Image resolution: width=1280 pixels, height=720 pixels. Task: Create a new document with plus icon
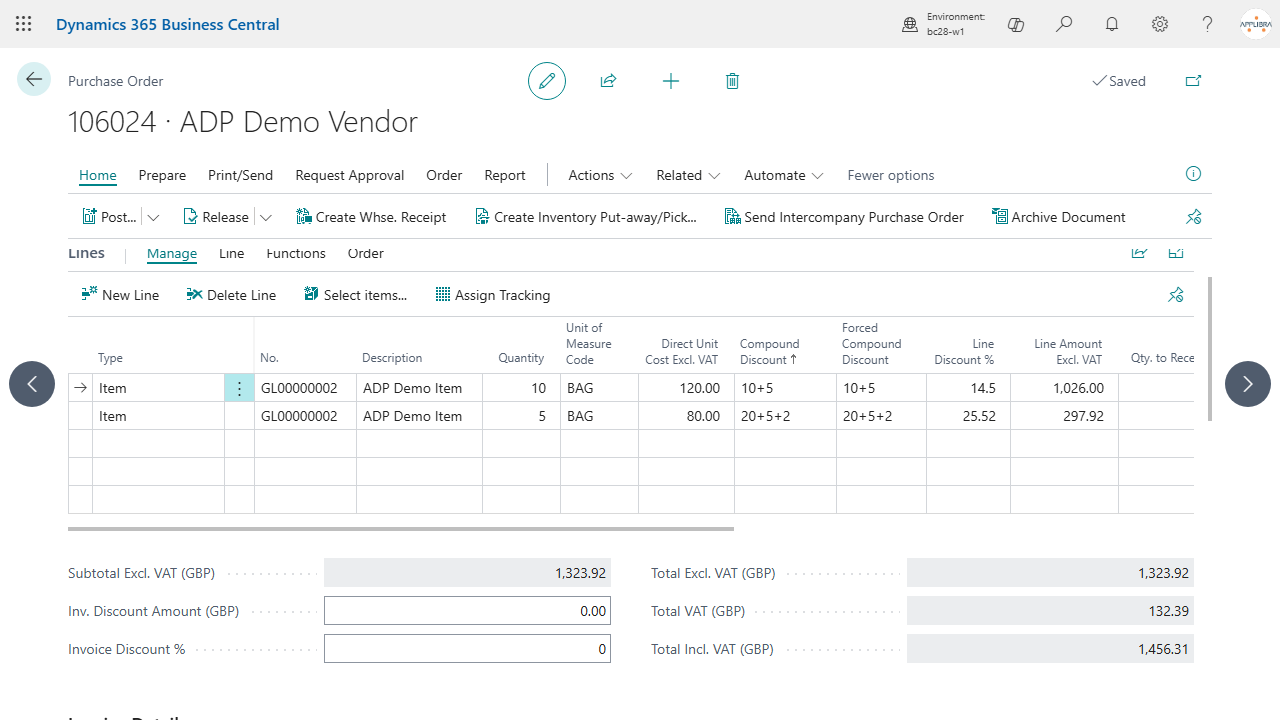coord(671,81)
